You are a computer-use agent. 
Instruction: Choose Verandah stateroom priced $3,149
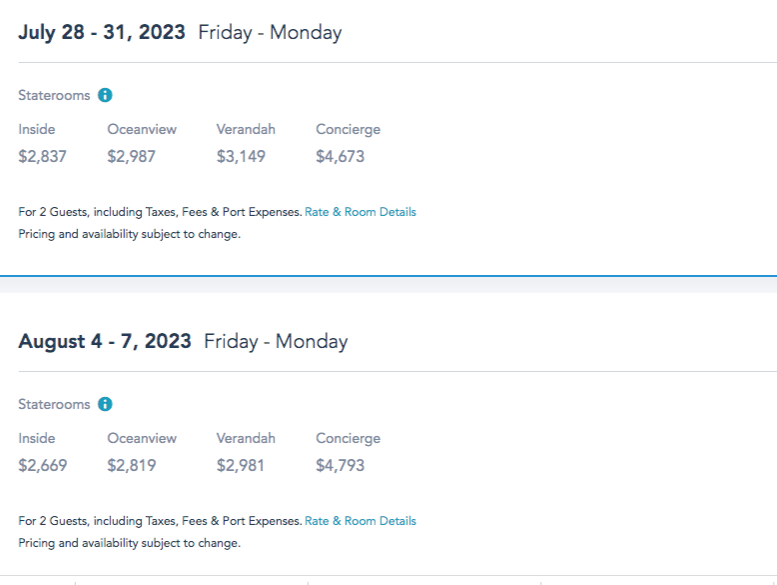coord(240,156)
